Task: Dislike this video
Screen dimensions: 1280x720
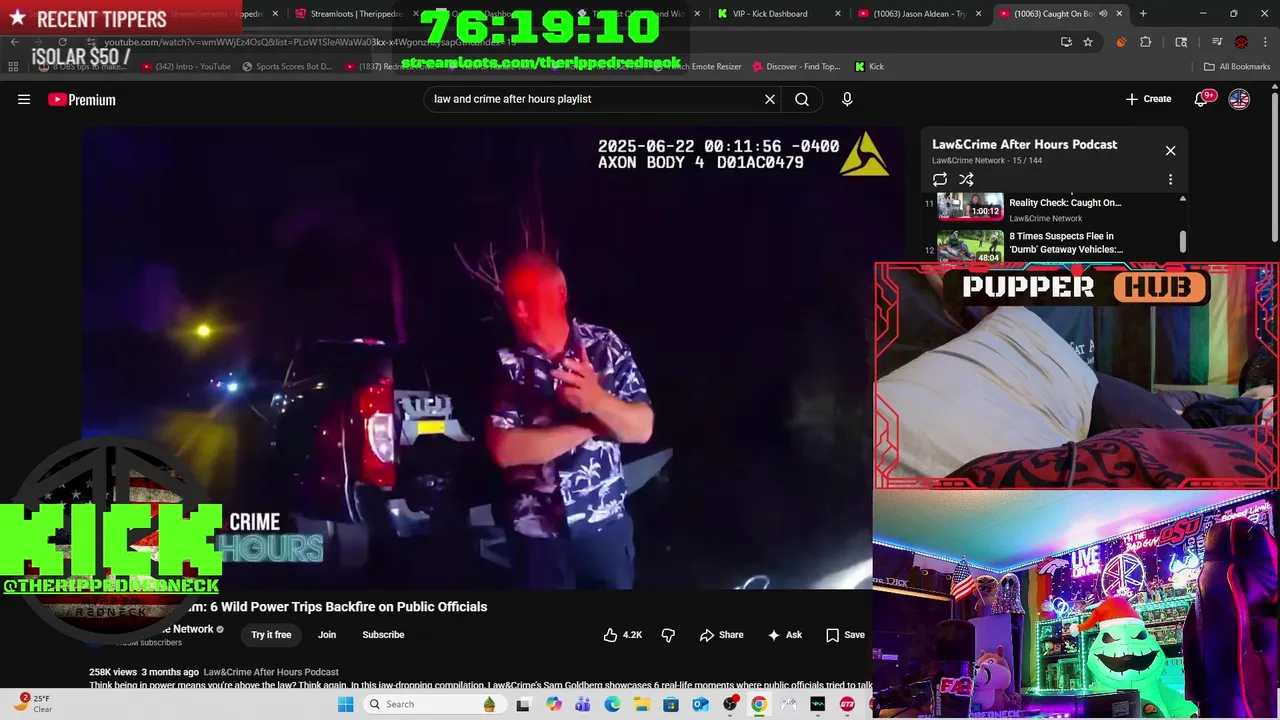Action: pos(668,635)
